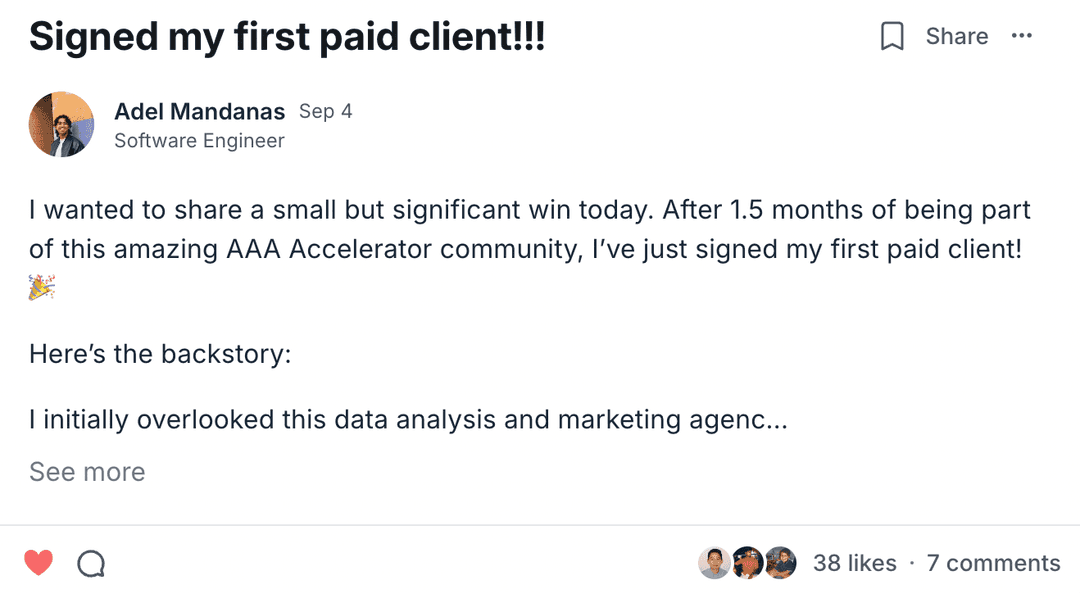Viewport: 1080px width, 593px height.
Task: Click the 'Here's the backstory:' line
Action: tap(160, 354)
